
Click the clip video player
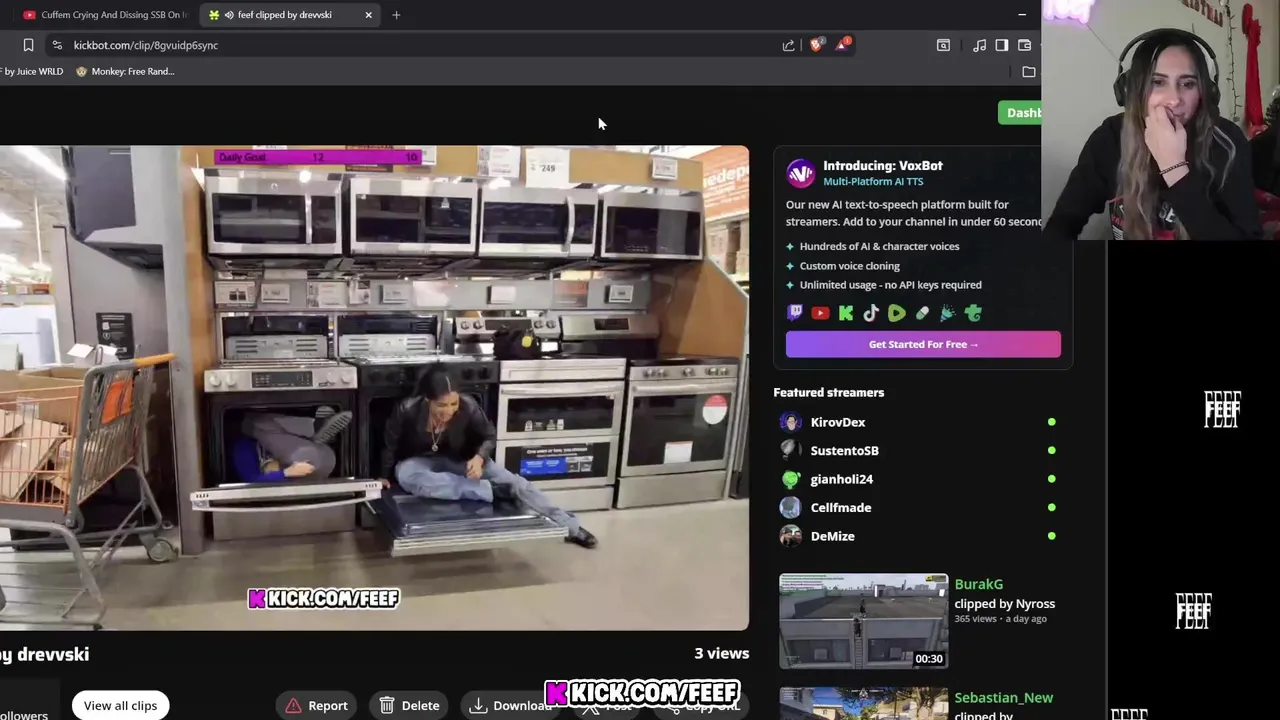pos(374,388)
